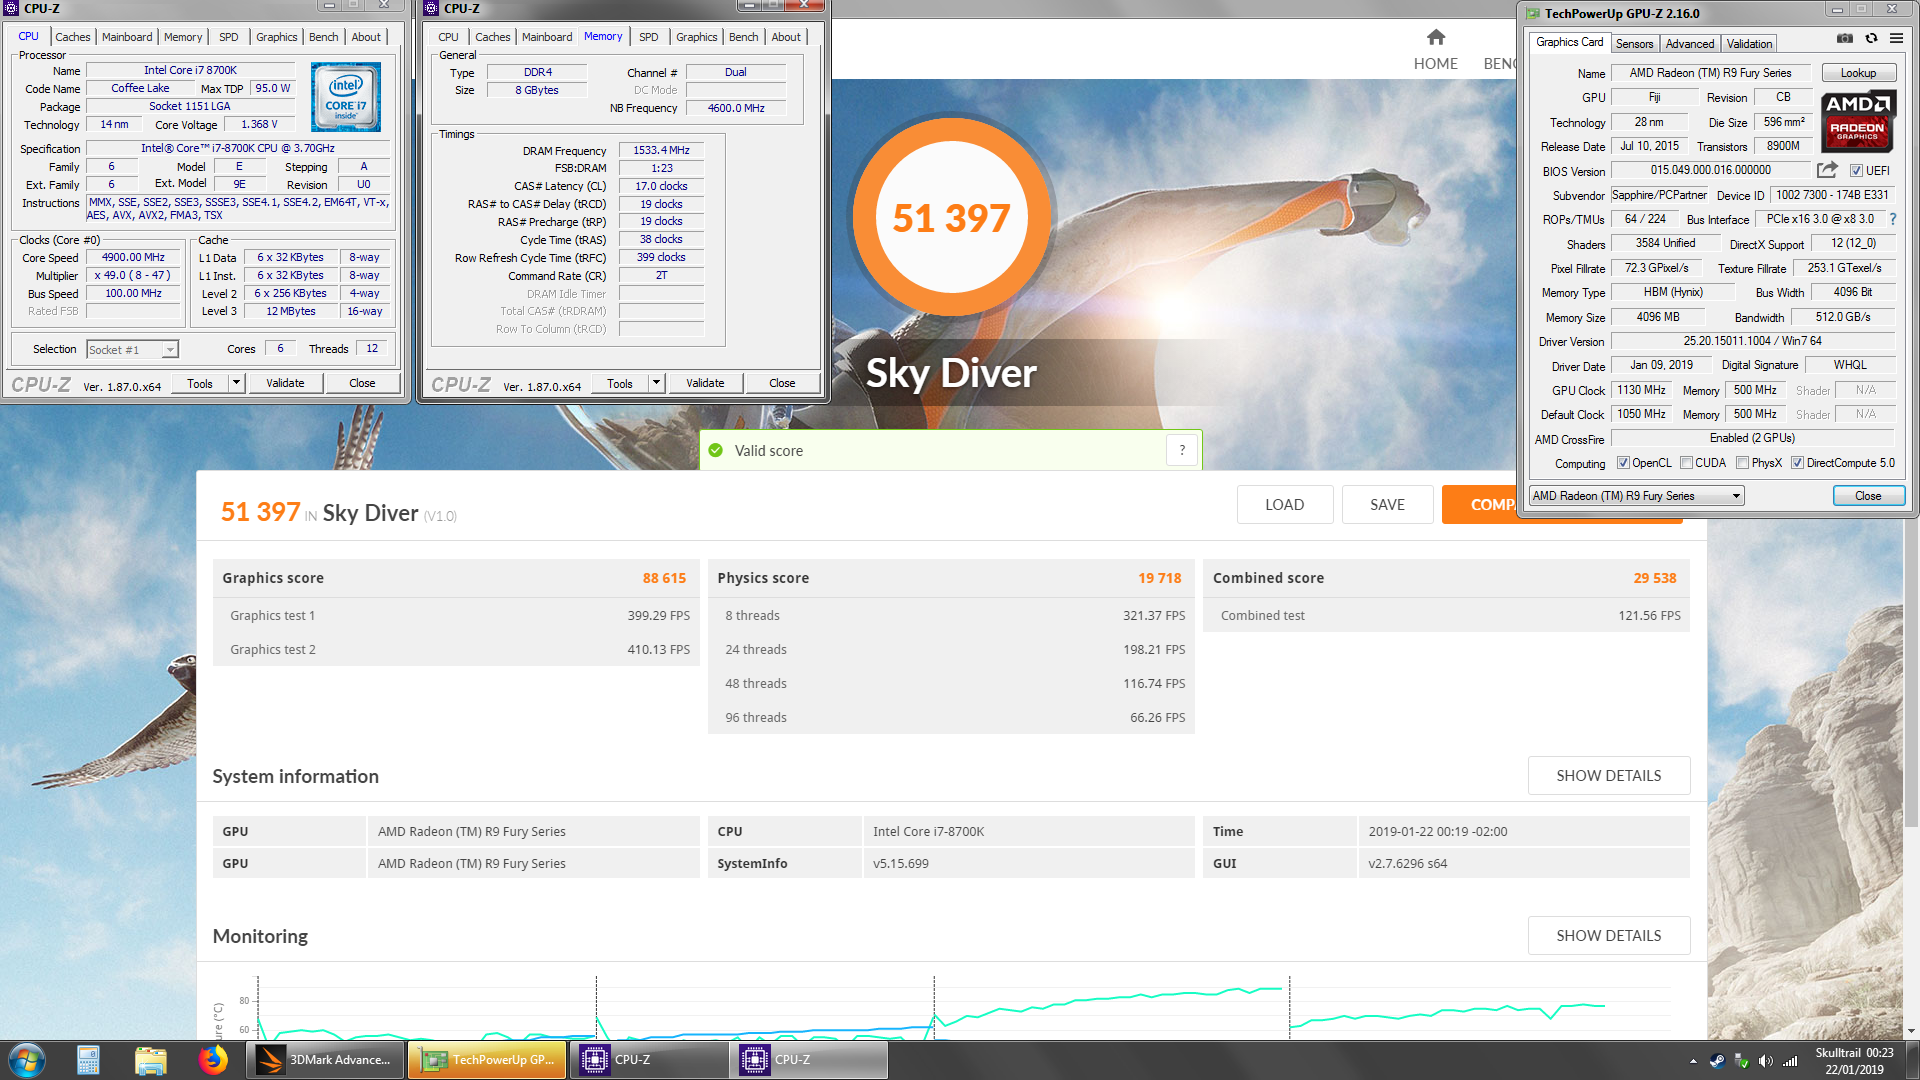Select the "Physics score" 19 718 value
Screen dimensions: 1920x1080
[x=1159, y=578]
